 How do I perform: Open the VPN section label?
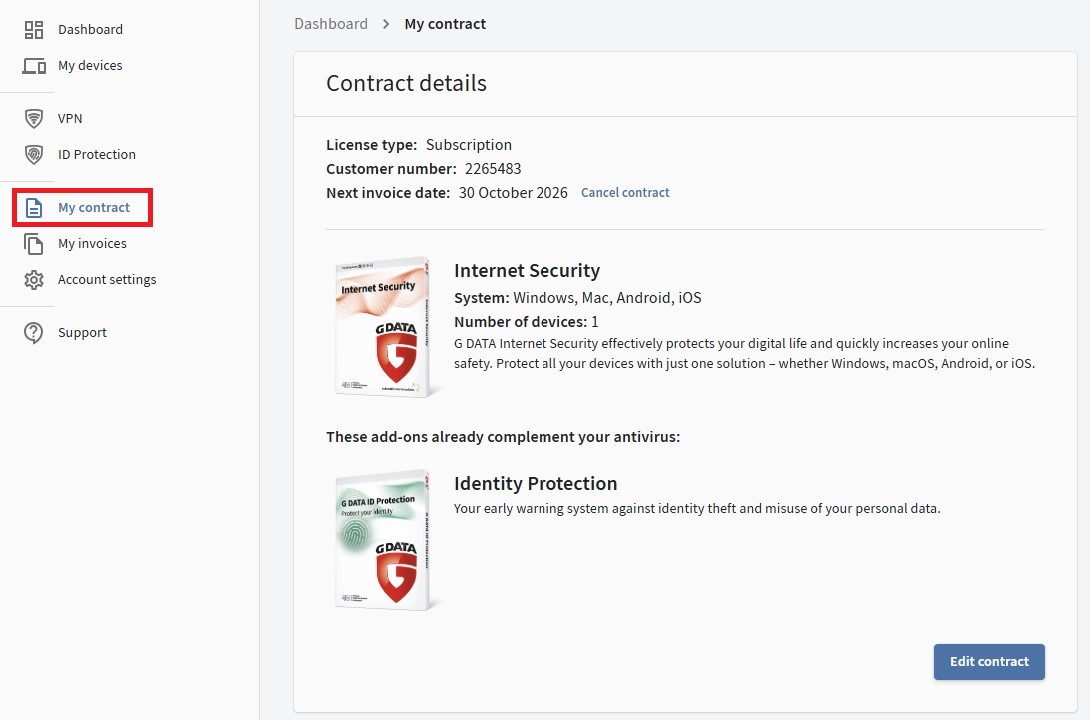tap(70, 119)
